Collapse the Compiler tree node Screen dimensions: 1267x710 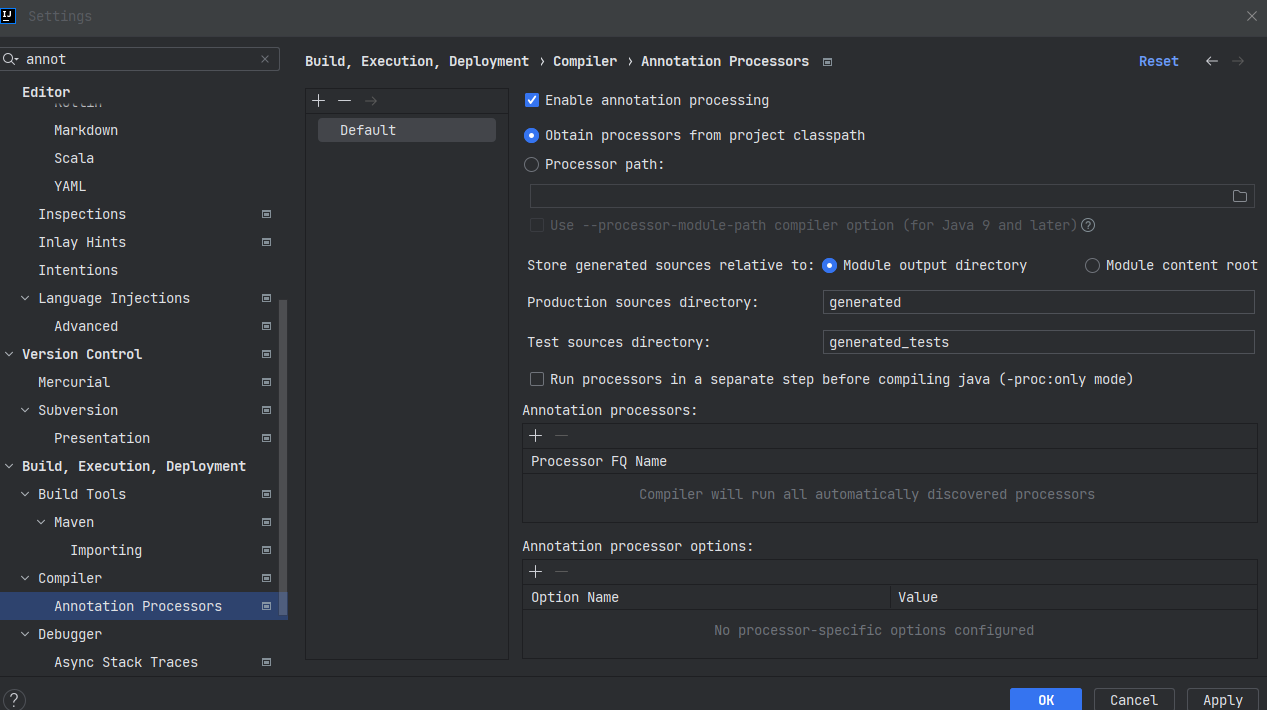click(x=25, y=578)
